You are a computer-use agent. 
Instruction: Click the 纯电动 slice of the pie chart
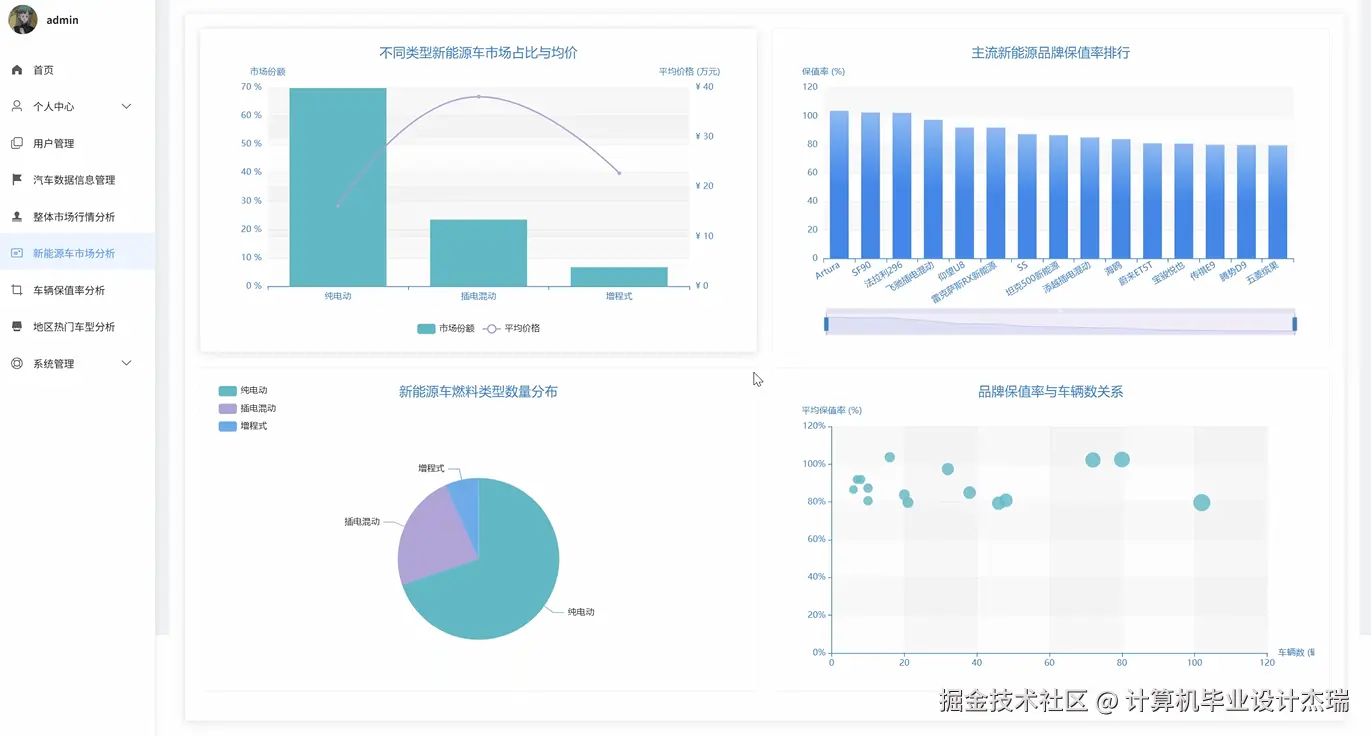pyautogui.click(x=510, y=570)
